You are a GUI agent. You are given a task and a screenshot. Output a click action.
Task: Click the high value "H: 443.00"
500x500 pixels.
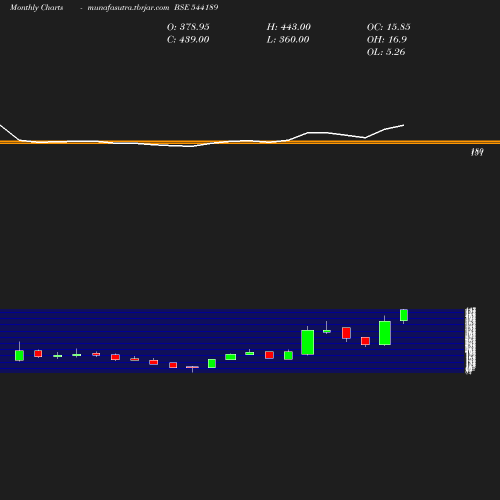point(288,27)
